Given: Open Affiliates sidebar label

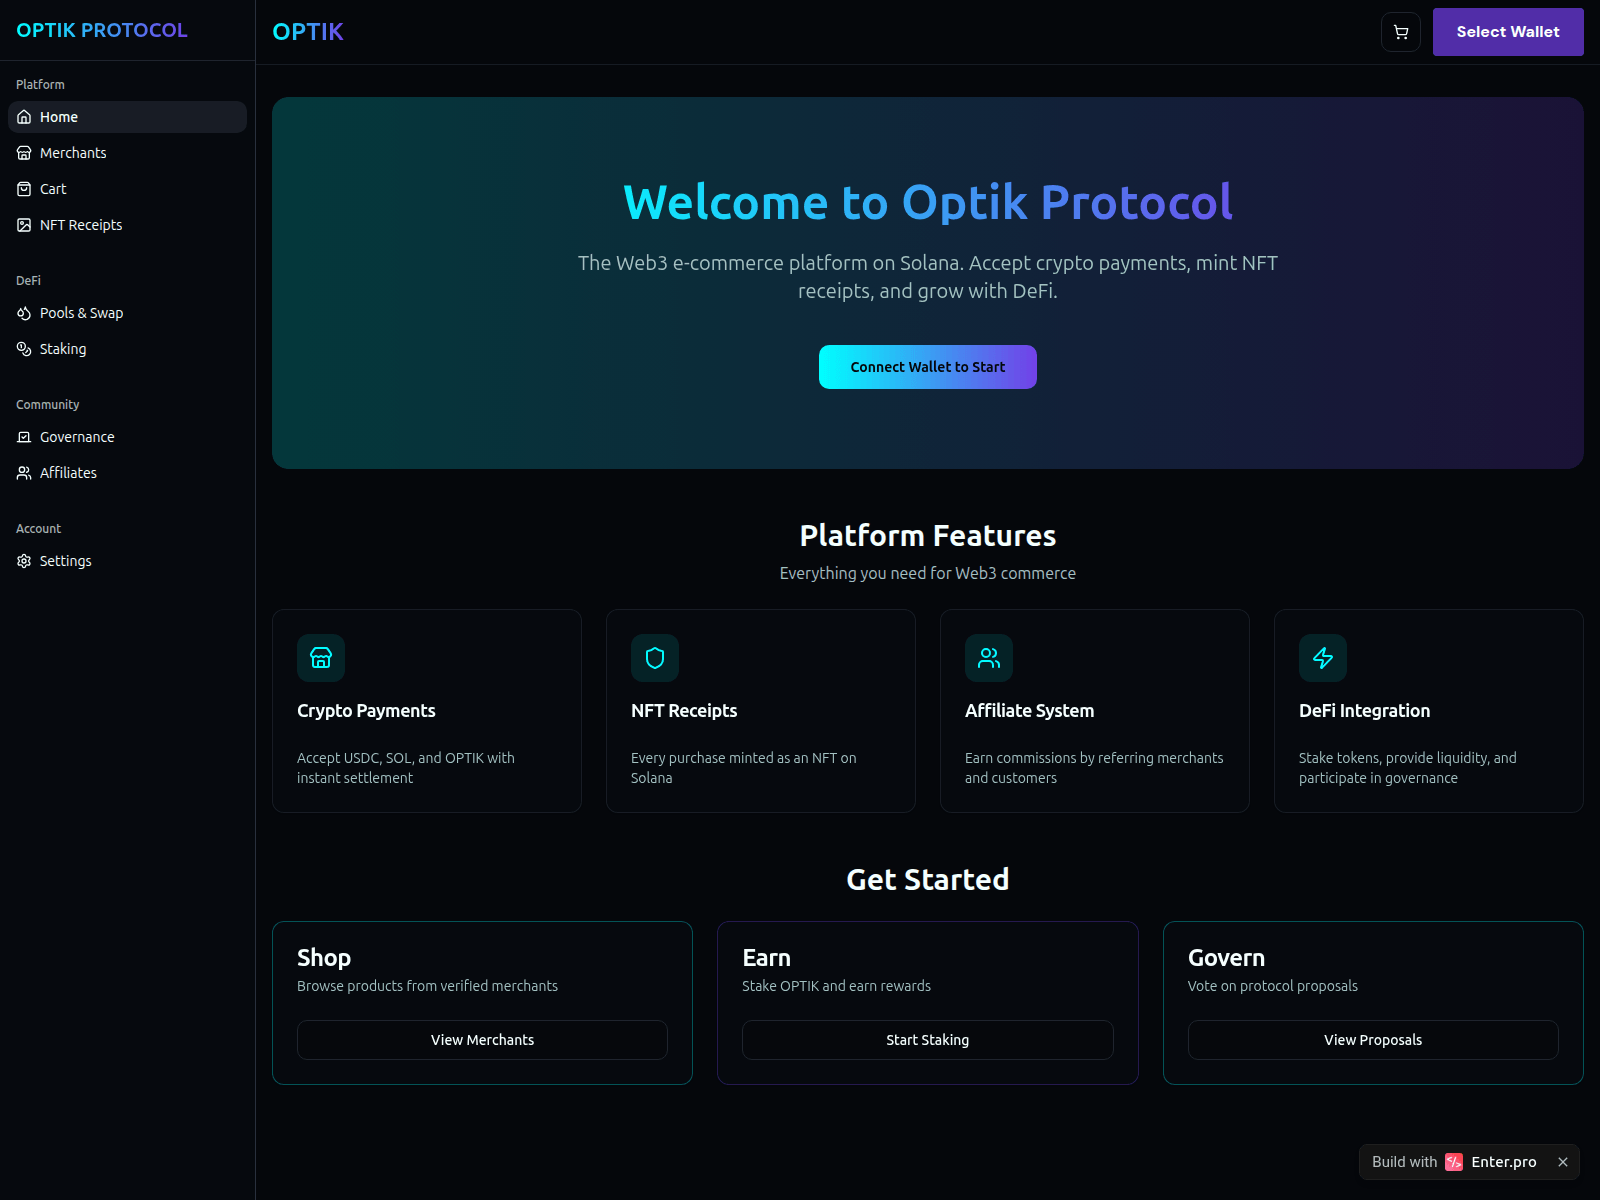Looking at the screenshot, I should (x=68, y=473).
